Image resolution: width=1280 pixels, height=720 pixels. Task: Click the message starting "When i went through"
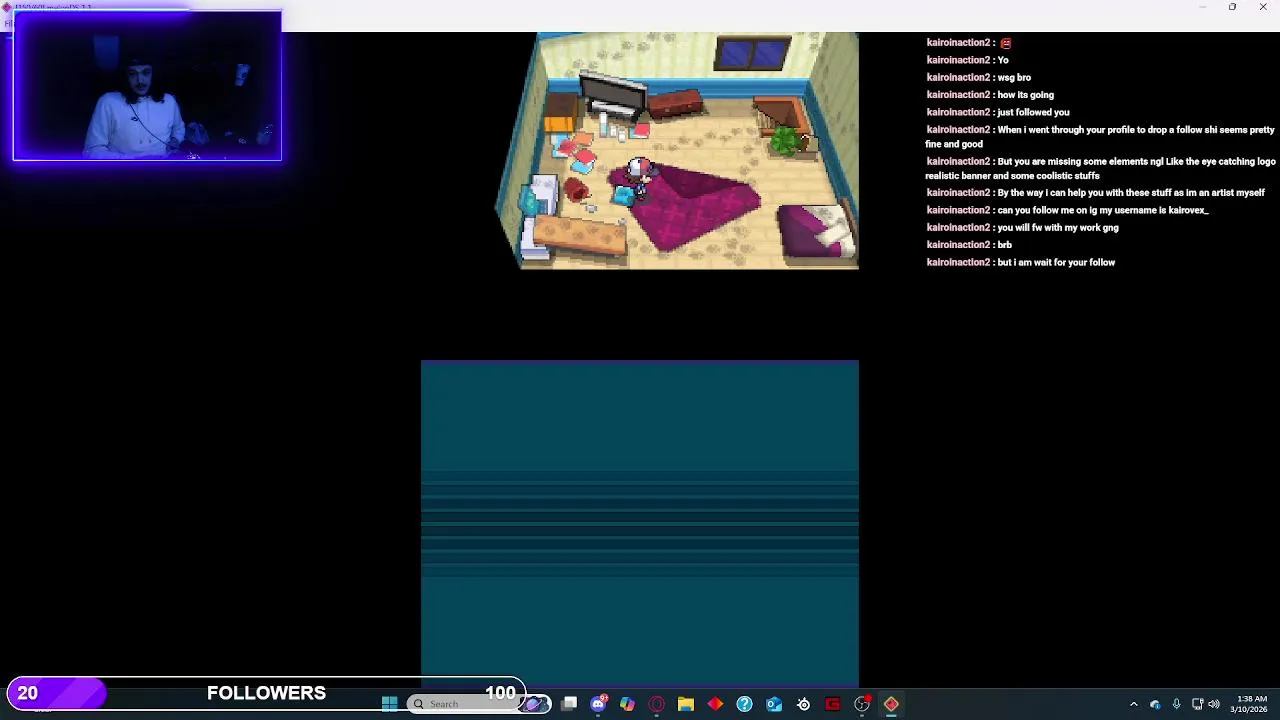[1100, 137]
